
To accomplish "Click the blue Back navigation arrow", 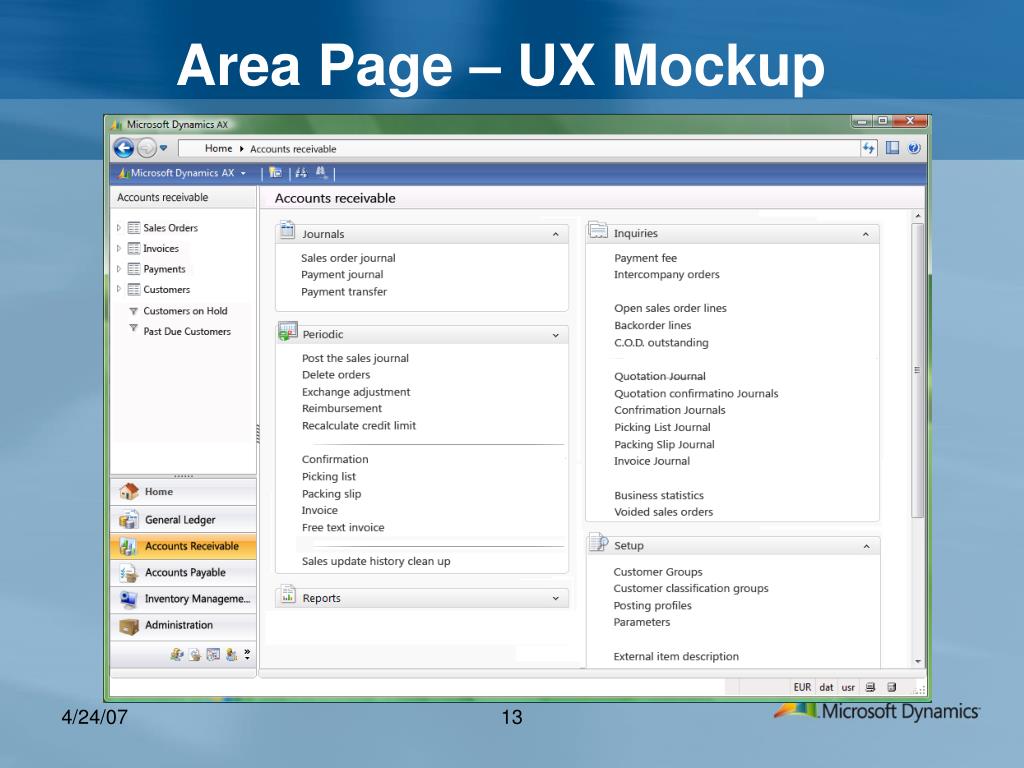I will tap(123, 148).
